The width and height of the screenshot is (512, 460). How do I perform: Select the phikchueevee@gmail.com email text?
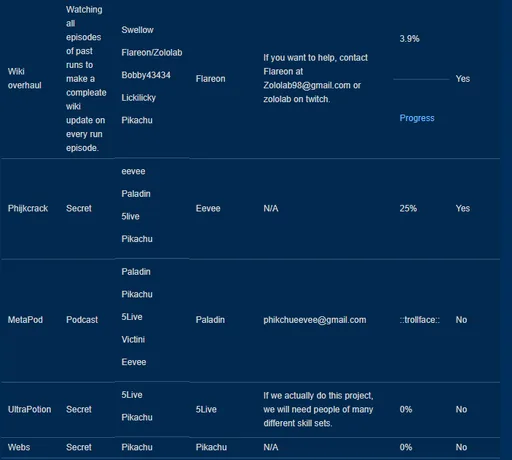[315, 320]
